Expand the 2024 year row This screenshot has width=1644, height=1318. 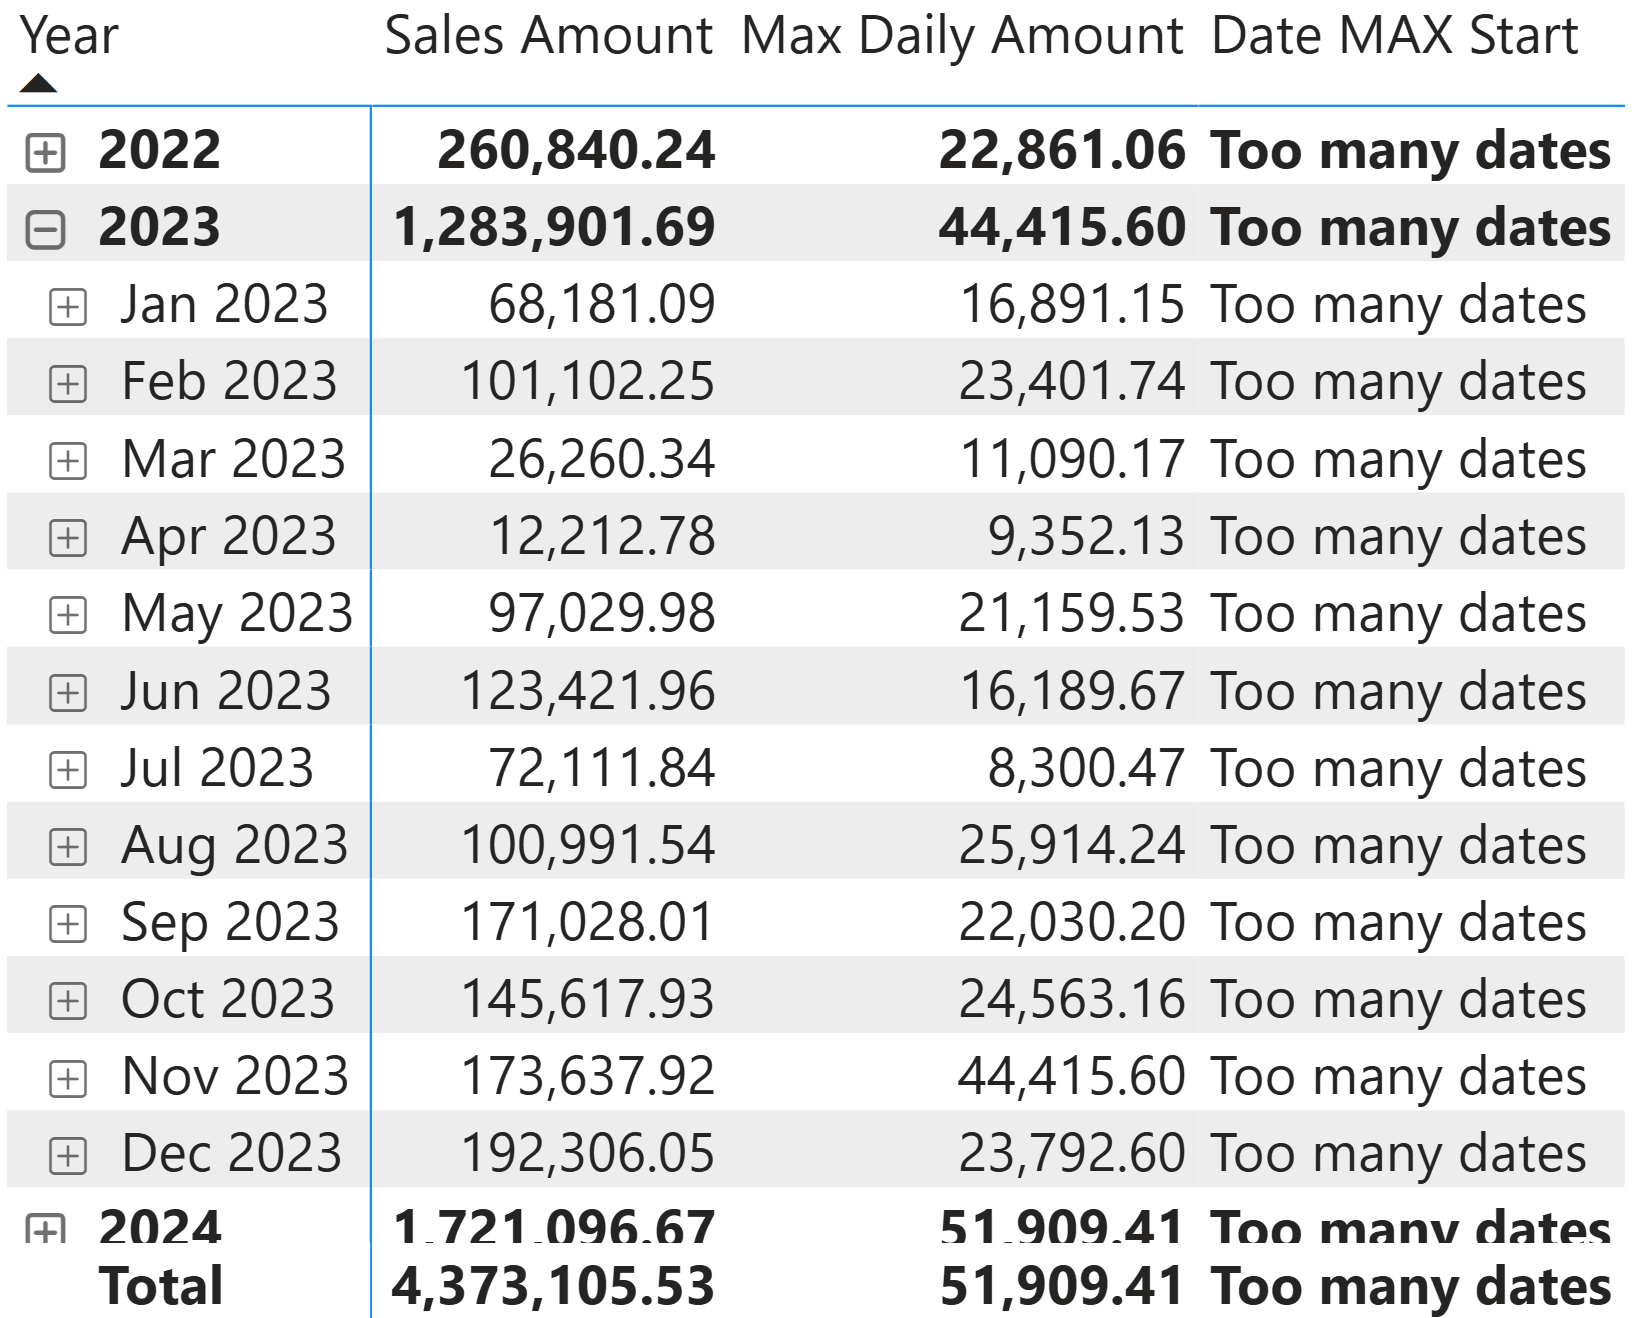[x=45, y=1229]
